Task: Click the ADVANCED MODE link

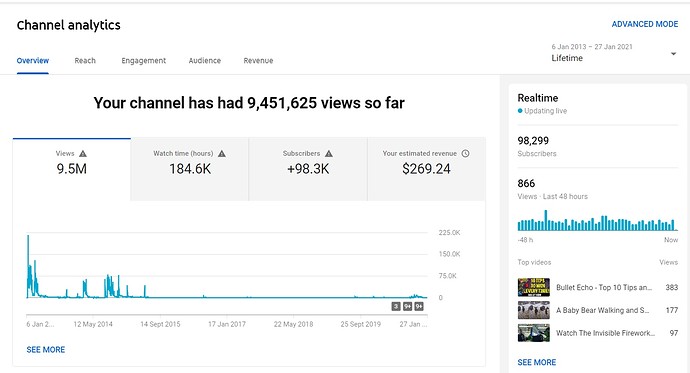Action: (645, 24)
